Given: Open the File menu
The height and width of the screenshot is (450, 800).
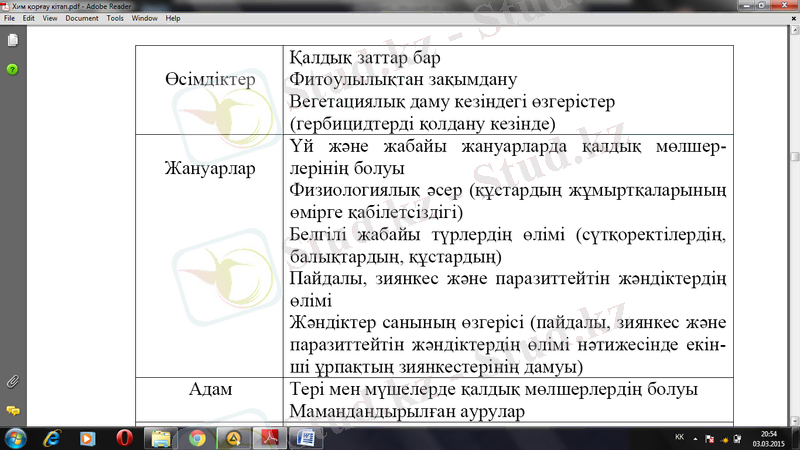Looking at the screenshot, I should 9,18.
